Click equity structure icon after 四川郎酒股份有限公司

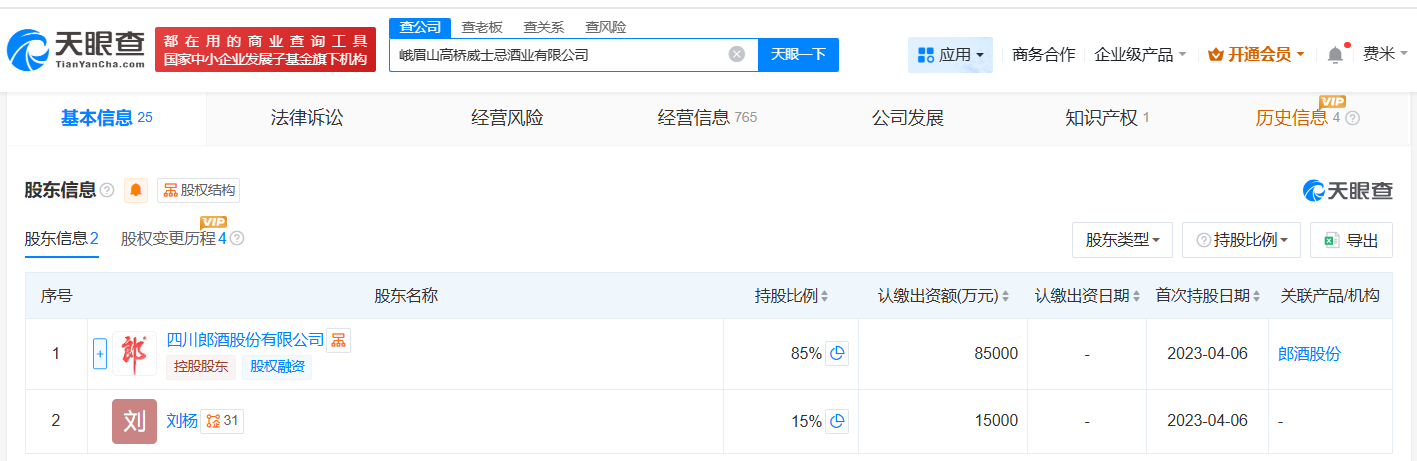[339, 341]
